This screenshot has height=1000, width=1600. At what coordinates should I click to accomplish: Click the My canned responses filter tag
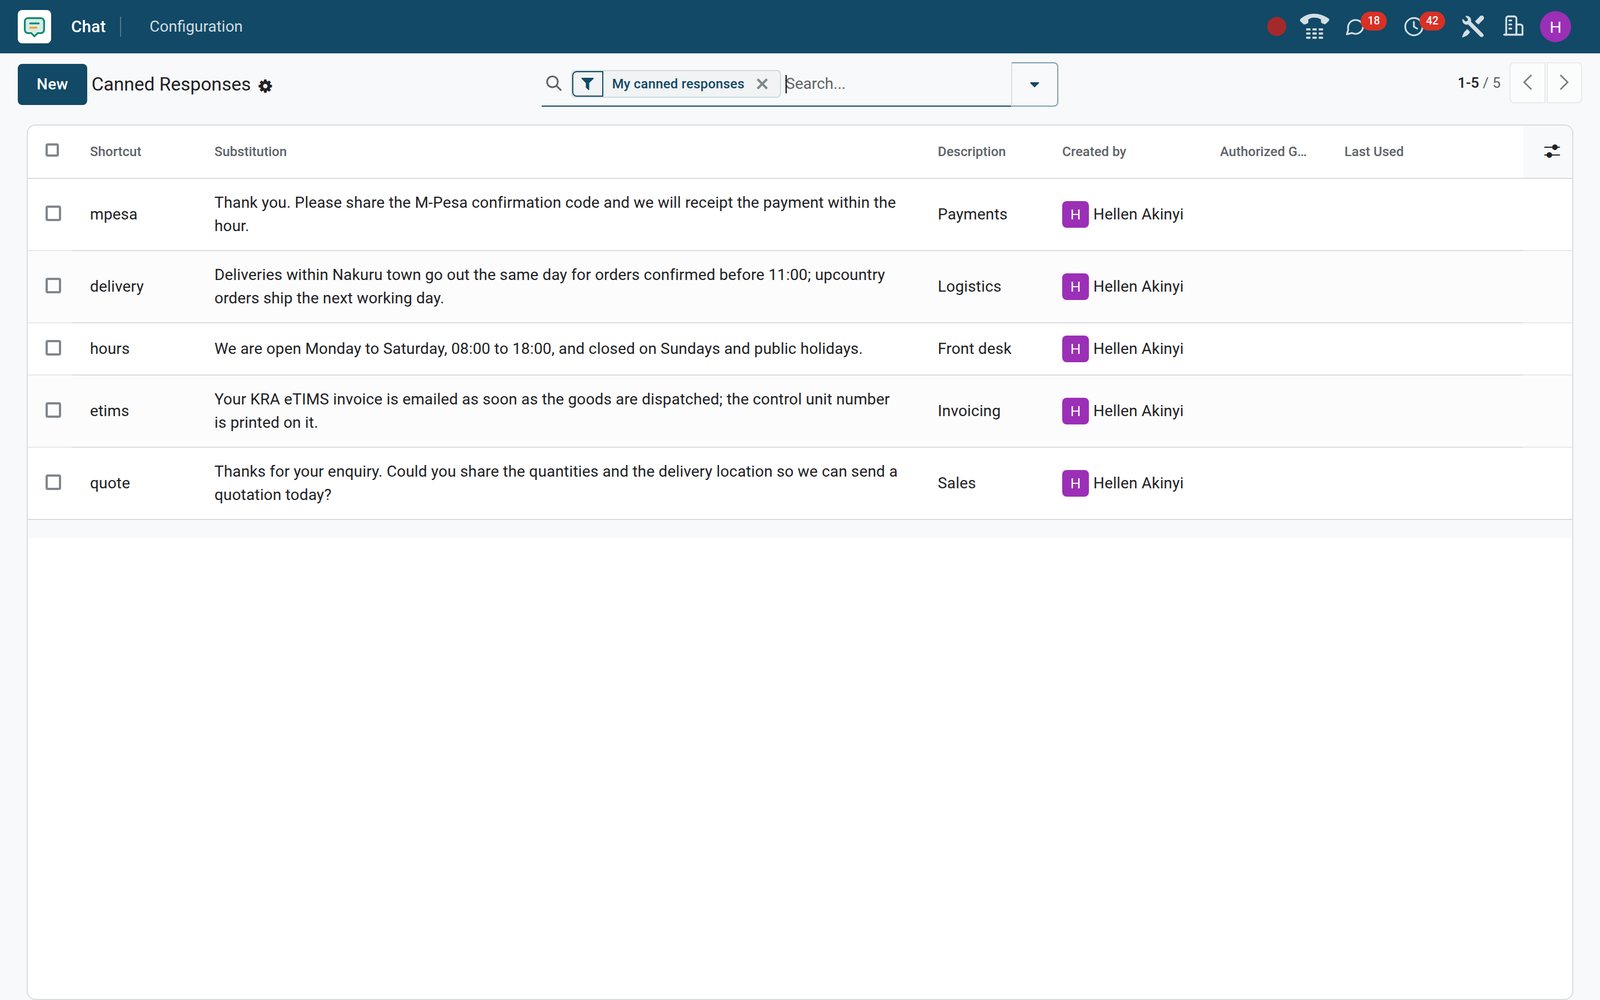coord(678,84)
